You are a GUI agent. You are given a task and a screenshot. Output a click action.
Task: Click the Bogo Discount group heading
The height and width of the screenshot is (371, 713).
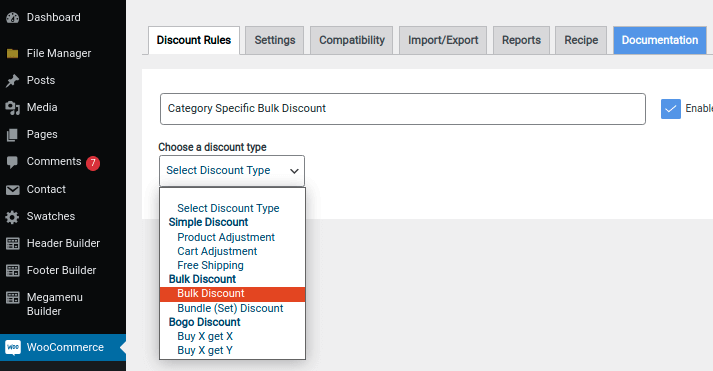(205, 322)
